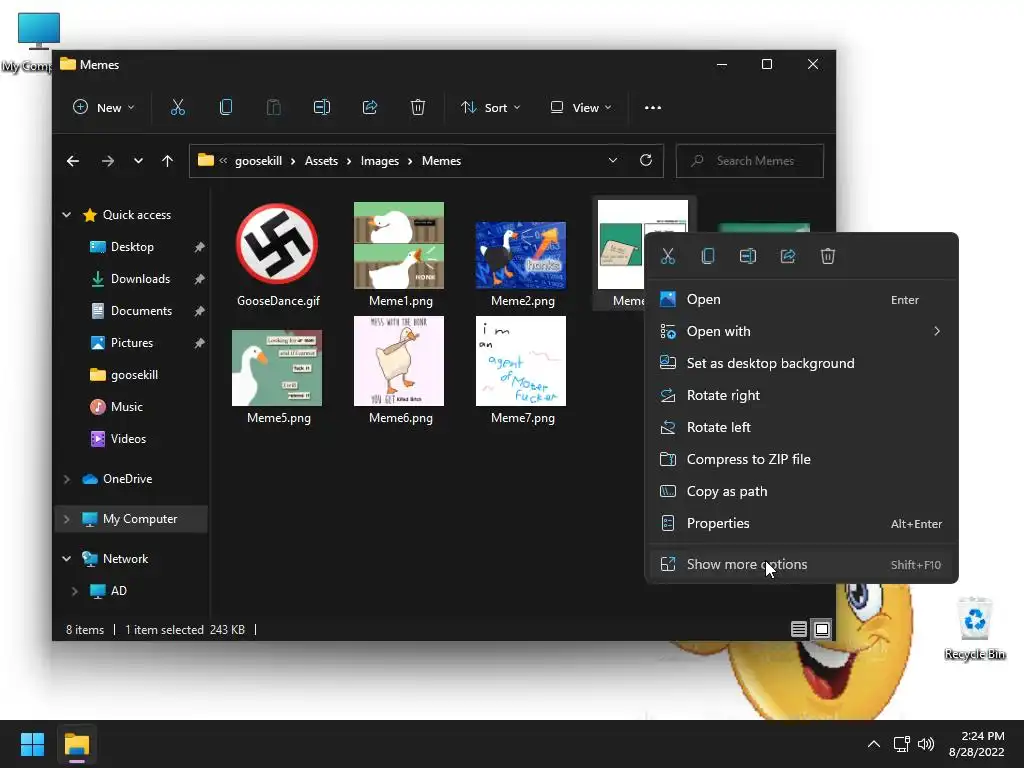This screenshot has width=1024, height=768.
Task: Click the Share icon in the context menu
Action: click(x=788, y=256)
